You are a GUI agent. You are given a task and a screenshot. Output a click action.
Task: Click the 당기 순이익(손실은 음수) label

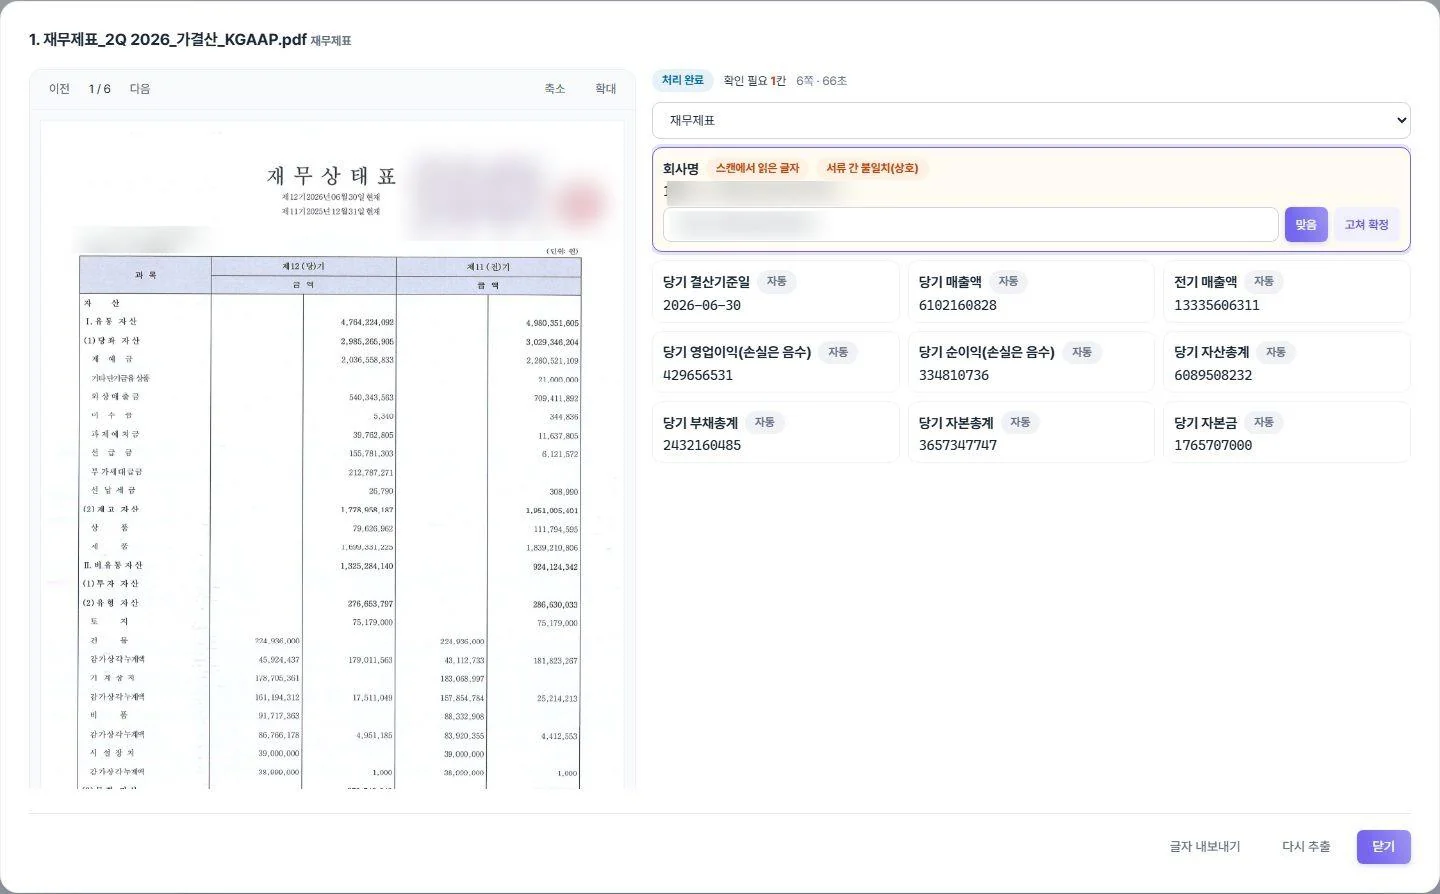(x=987, y=352)
